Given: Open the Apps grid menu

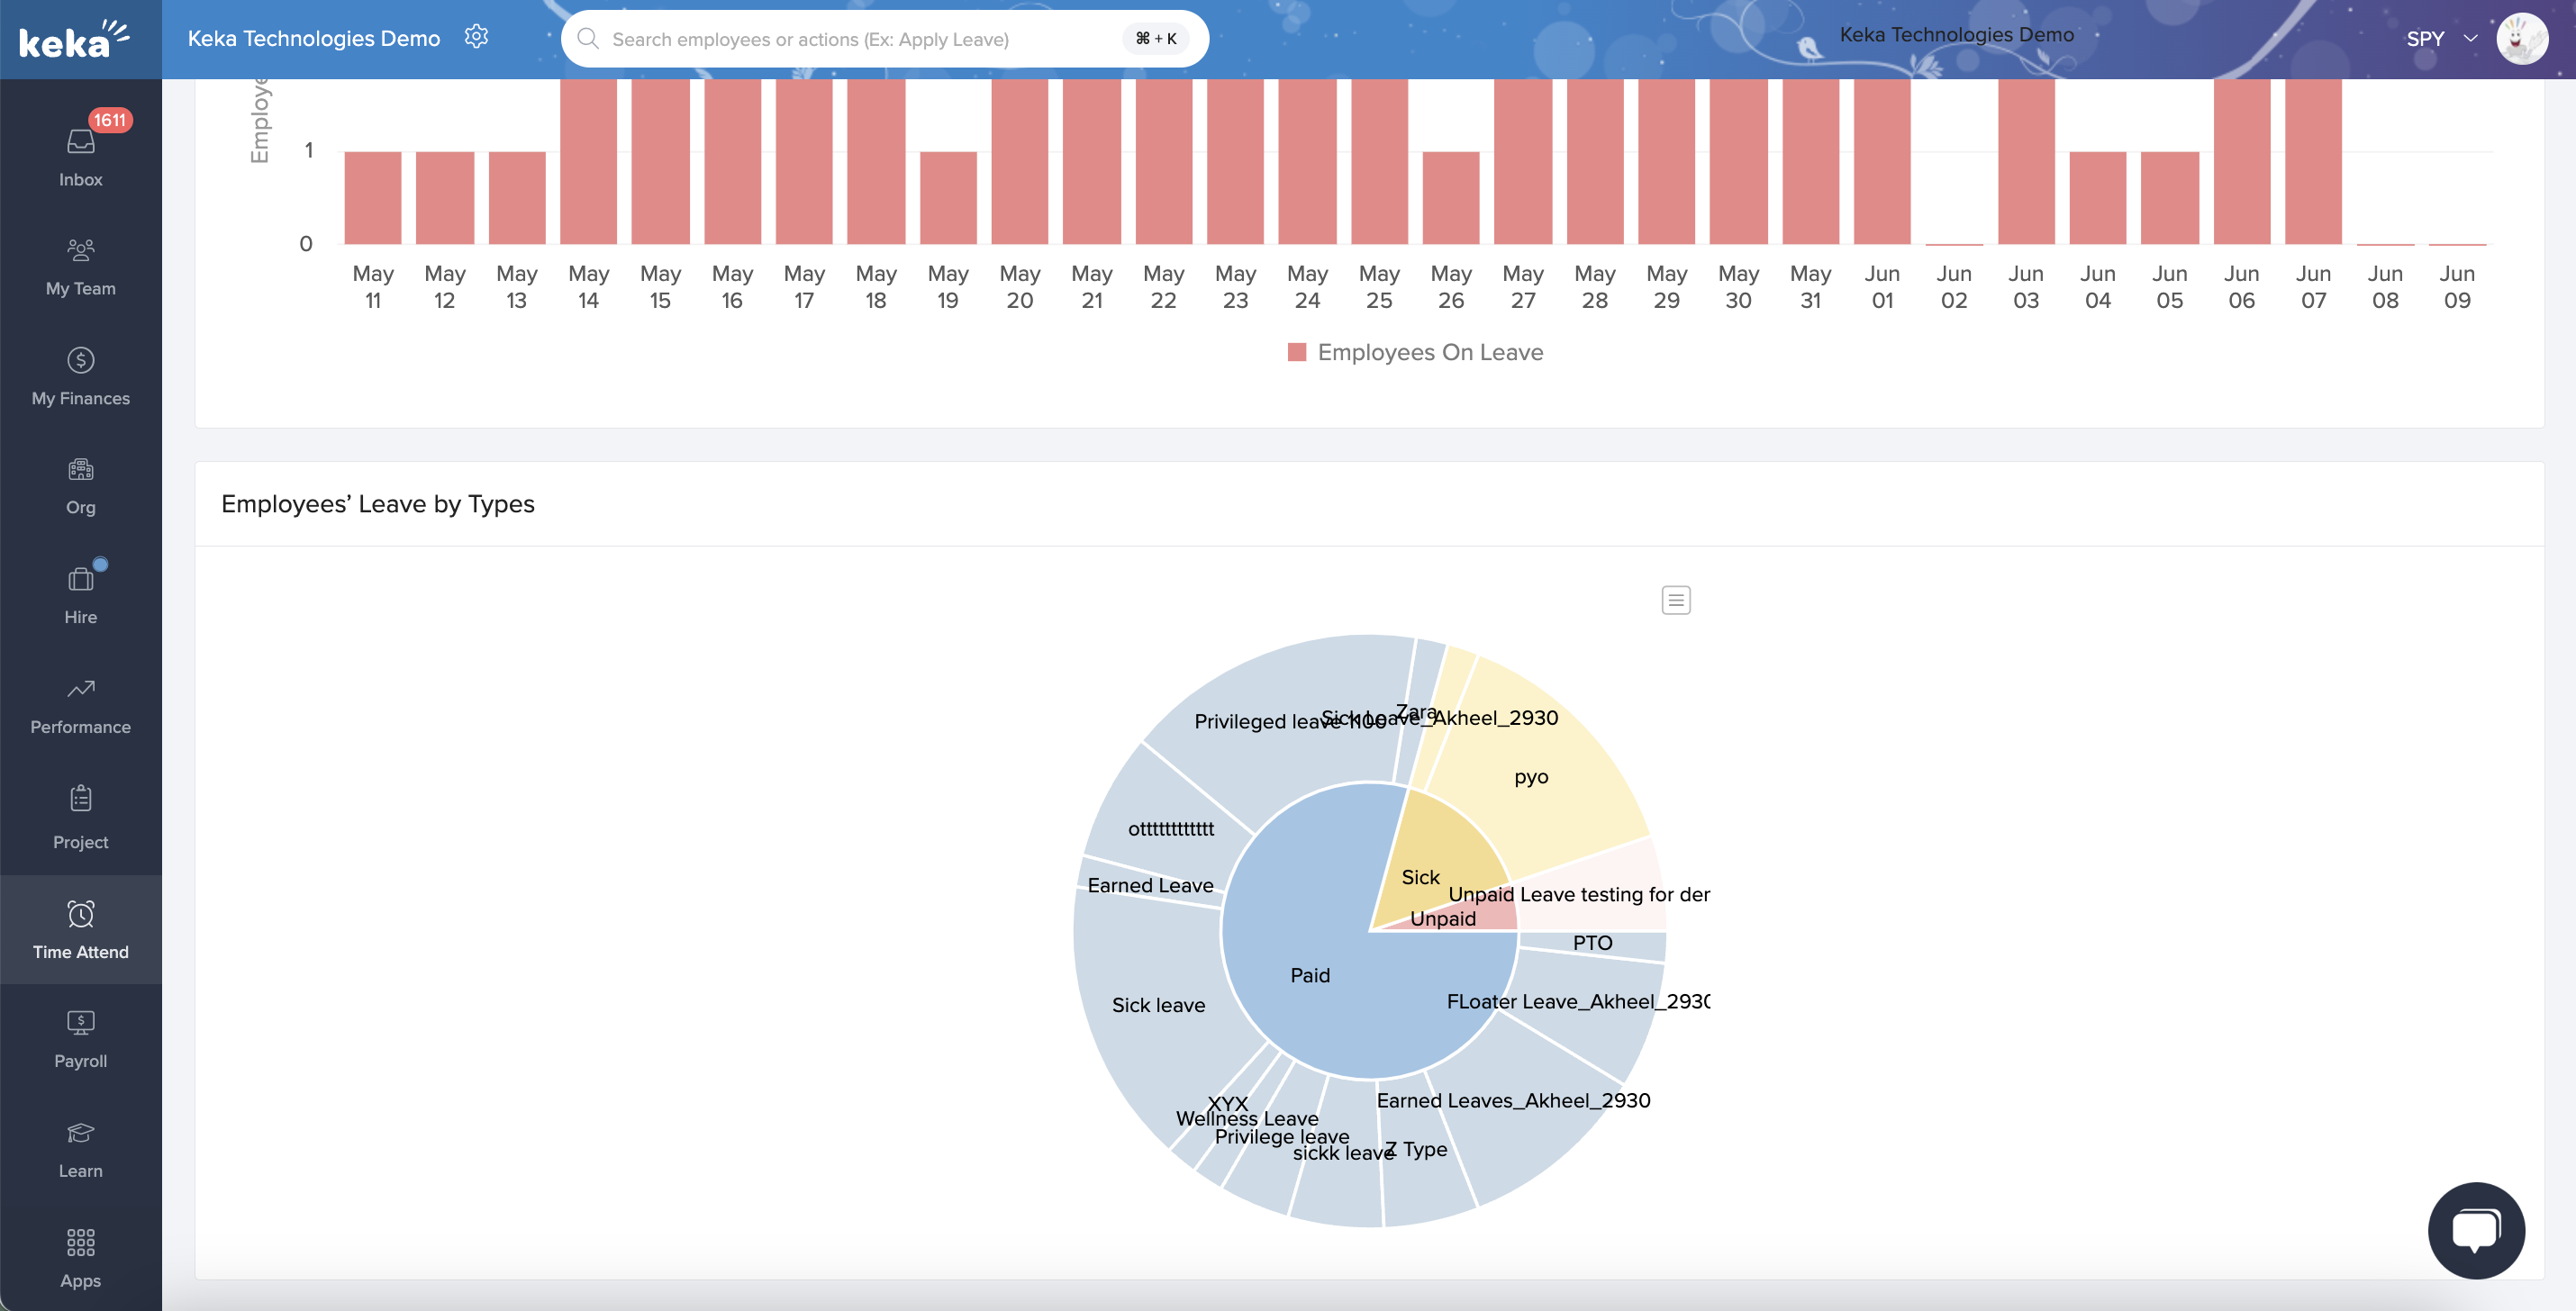Looking at the screenshot, I should click(80, 1243).
